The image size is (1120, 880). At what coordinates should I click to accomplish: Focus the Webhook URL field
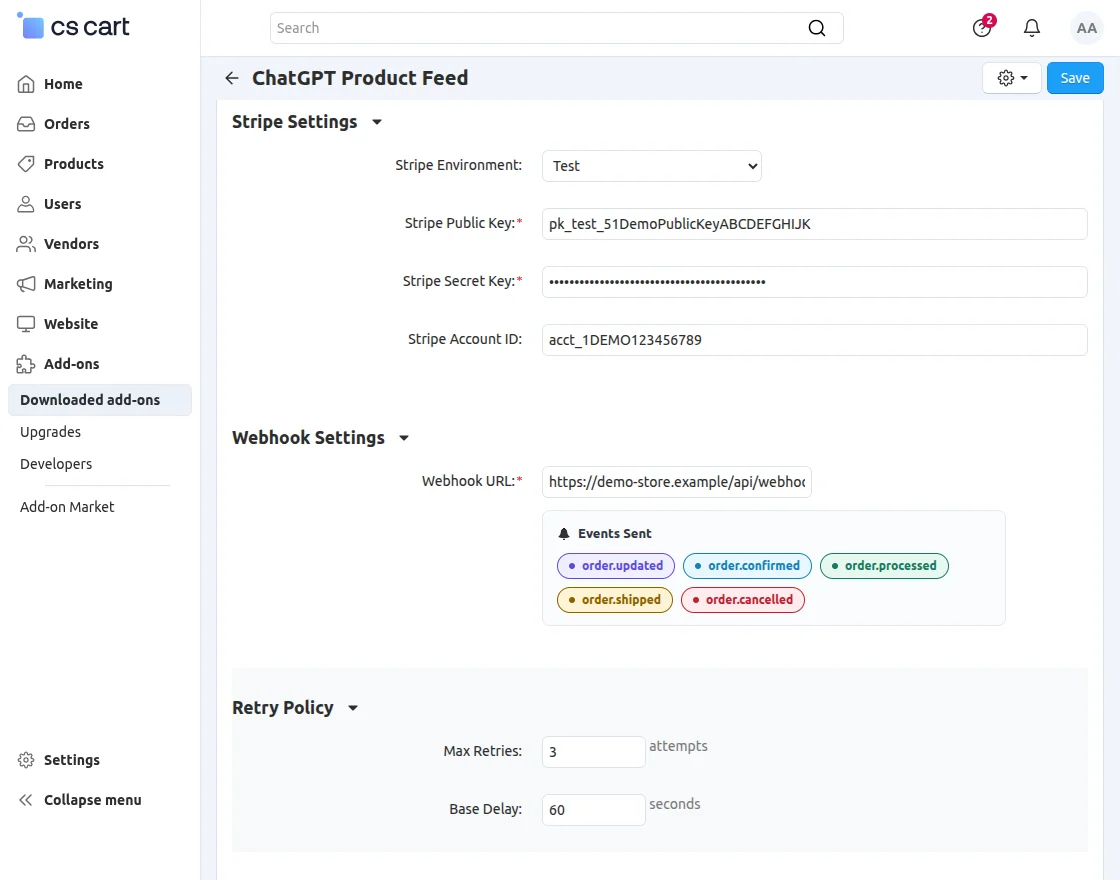676,482
